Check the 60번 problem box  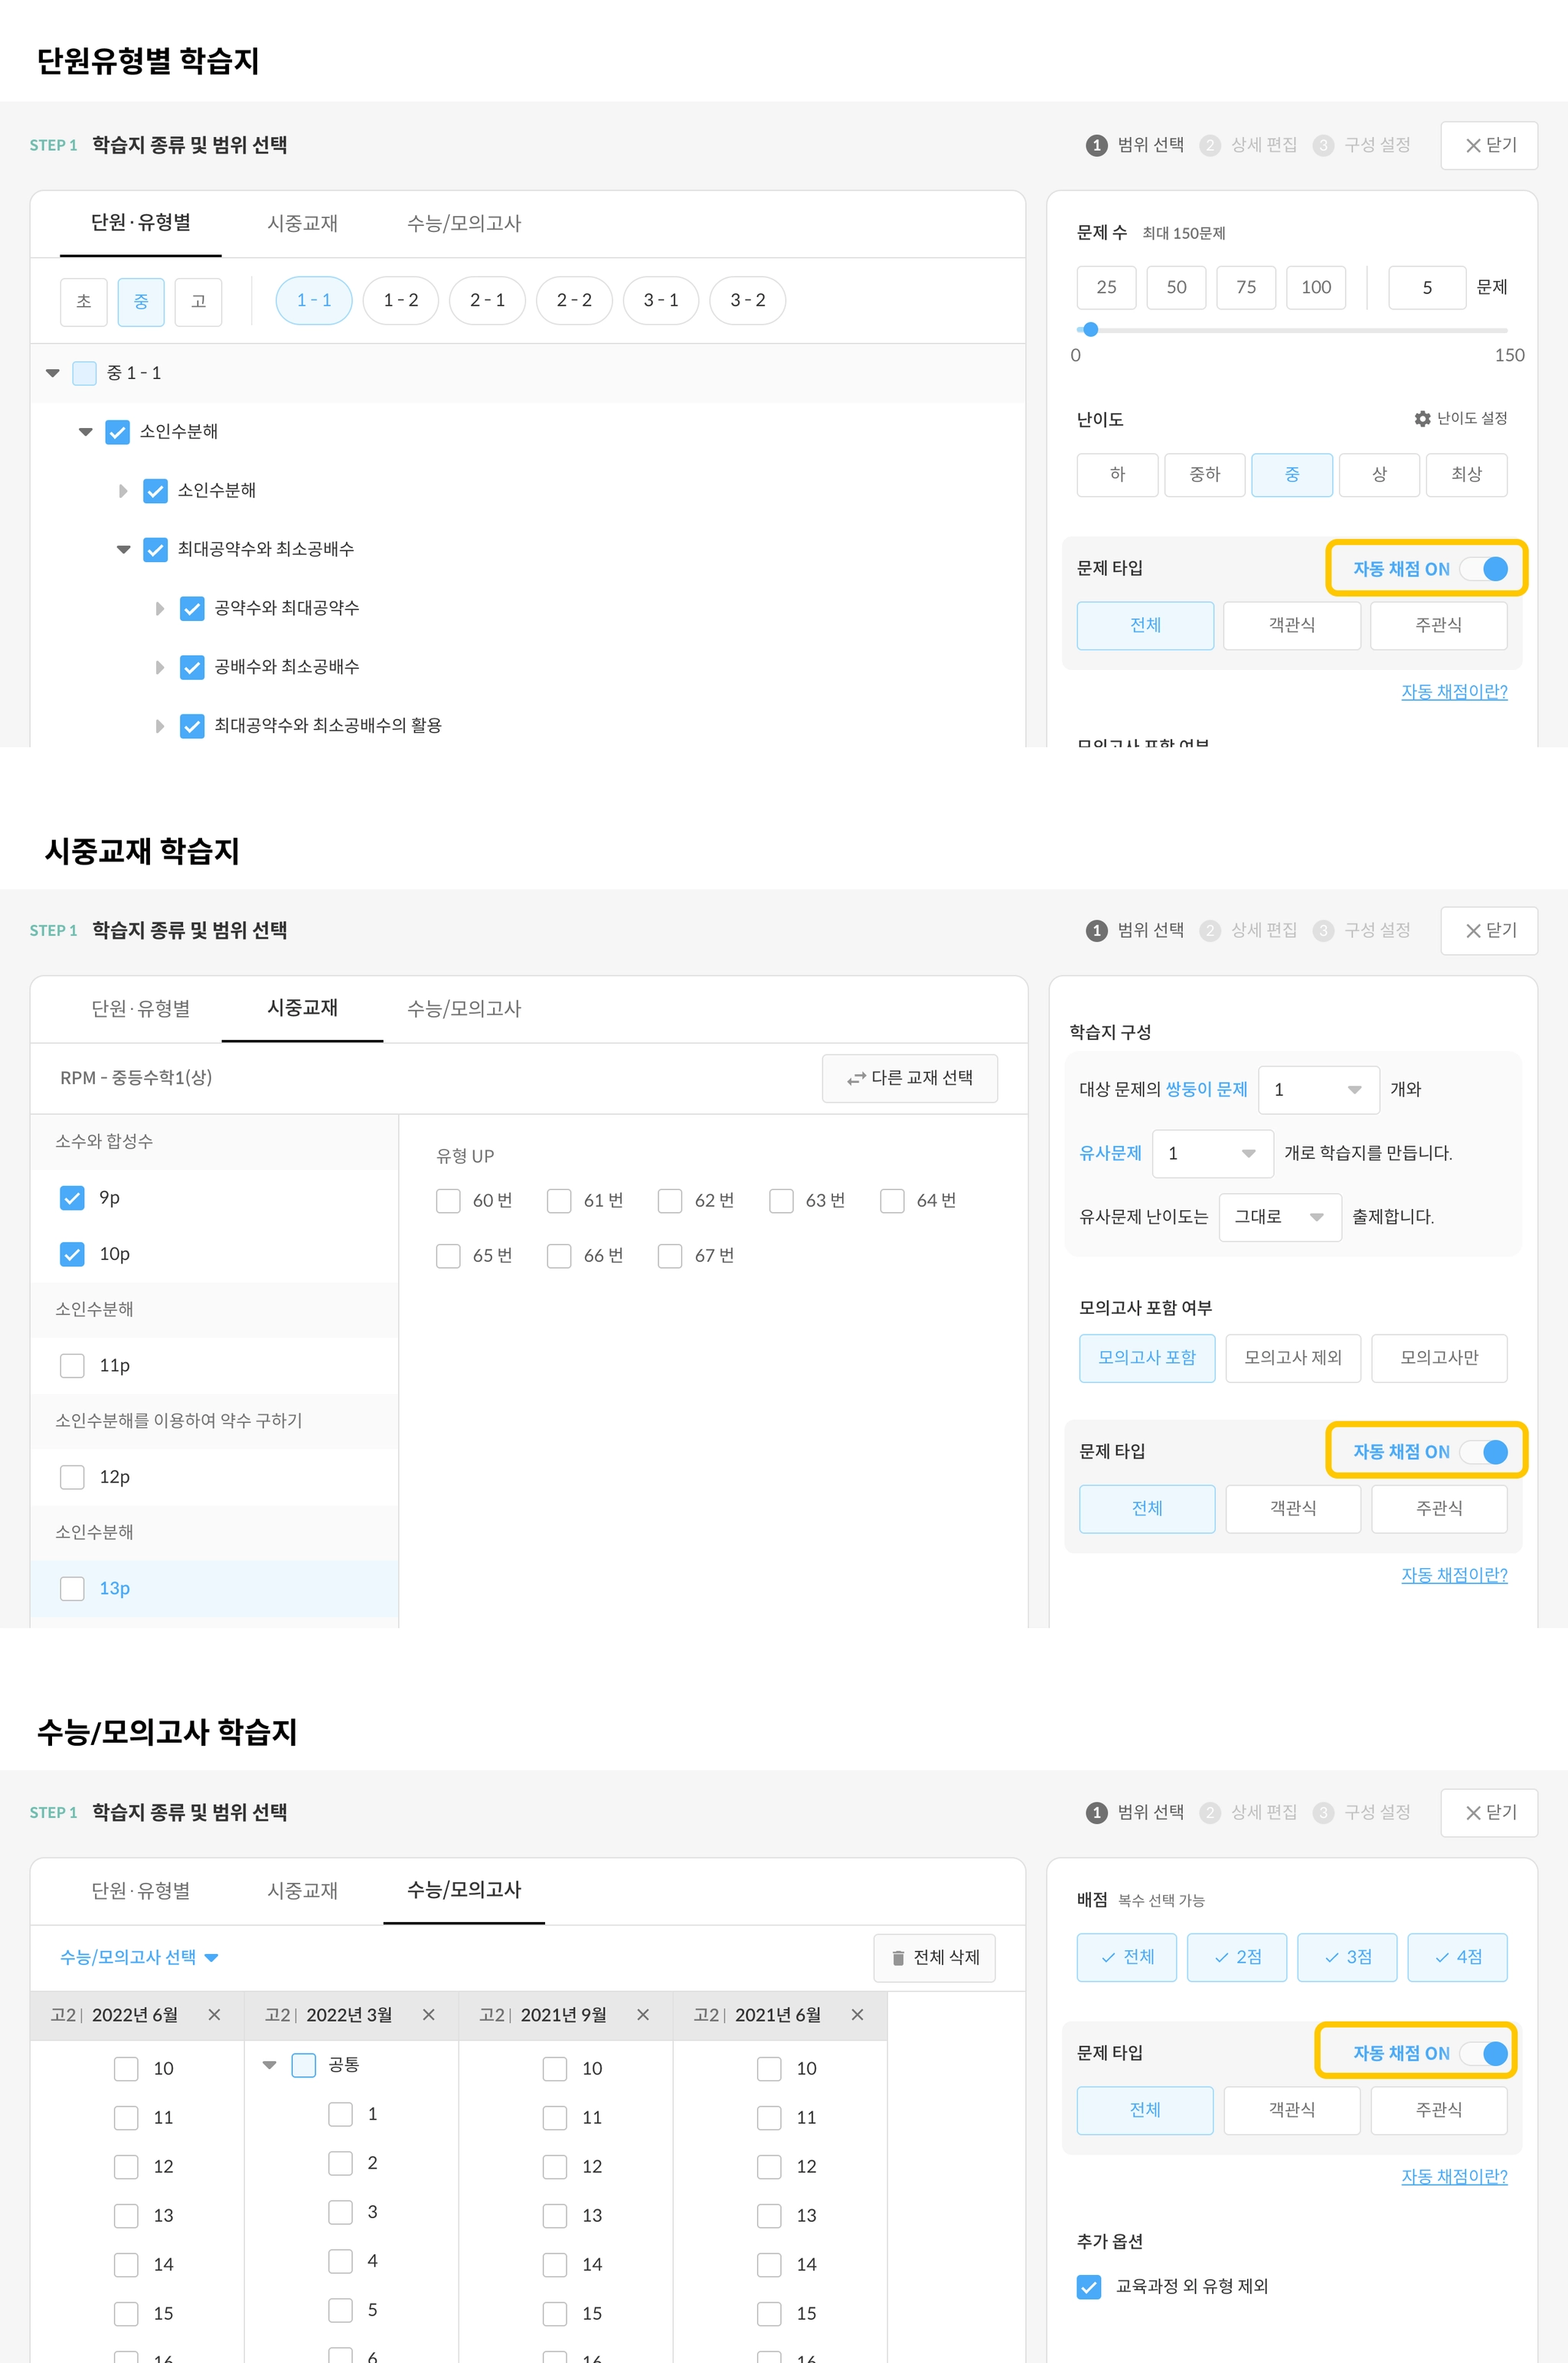[448, 1200]
